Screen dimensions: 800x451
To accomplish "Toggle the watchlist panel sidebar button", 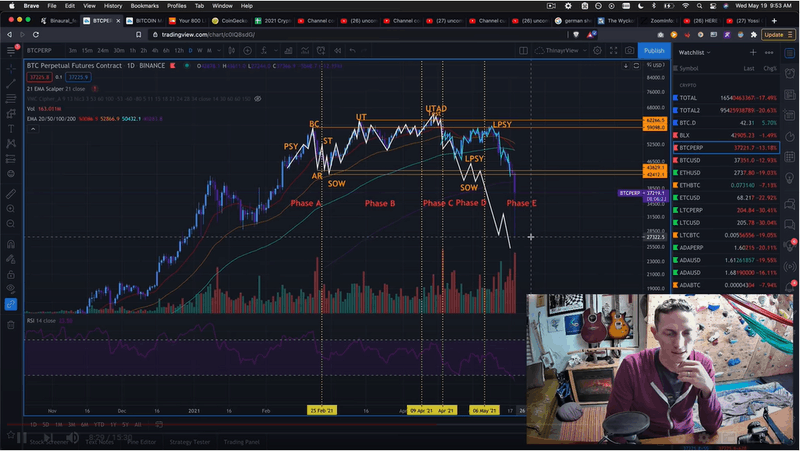I will pos(790,53).
